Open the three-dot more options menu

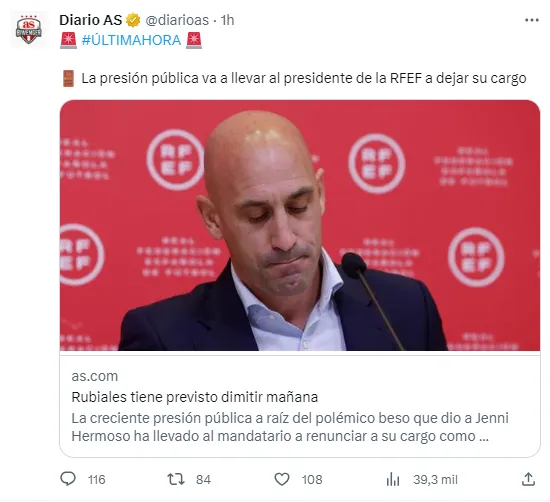click(x=532, y=20)
